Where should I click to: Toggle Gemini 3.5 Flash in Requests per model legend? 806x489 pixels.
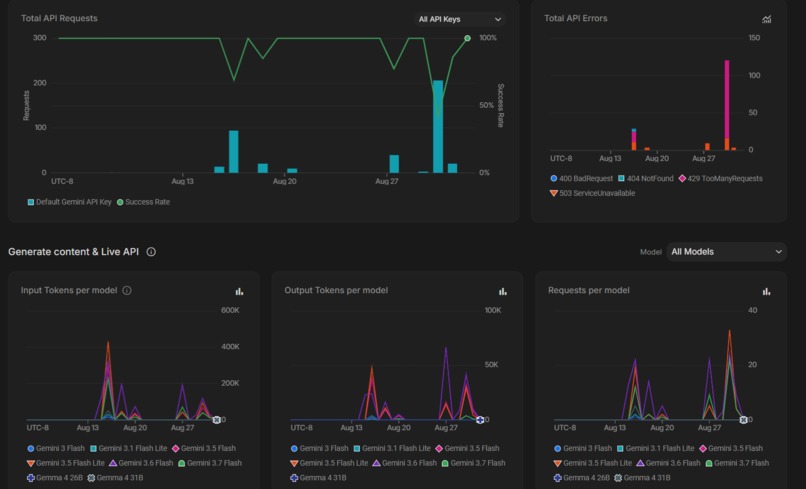(x=731, y=448)
